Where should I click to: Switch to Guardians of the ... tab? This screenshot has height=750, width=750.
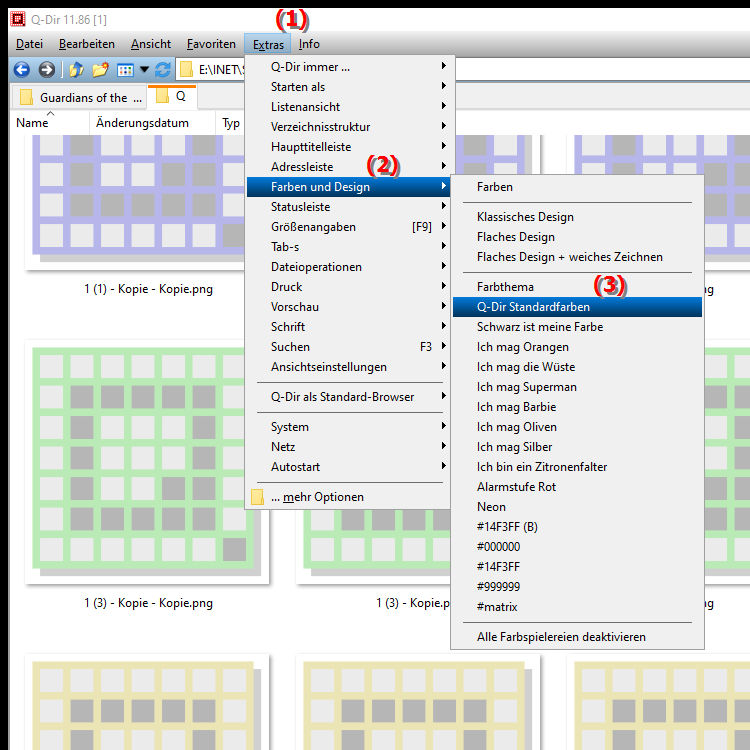coord(78,98)
